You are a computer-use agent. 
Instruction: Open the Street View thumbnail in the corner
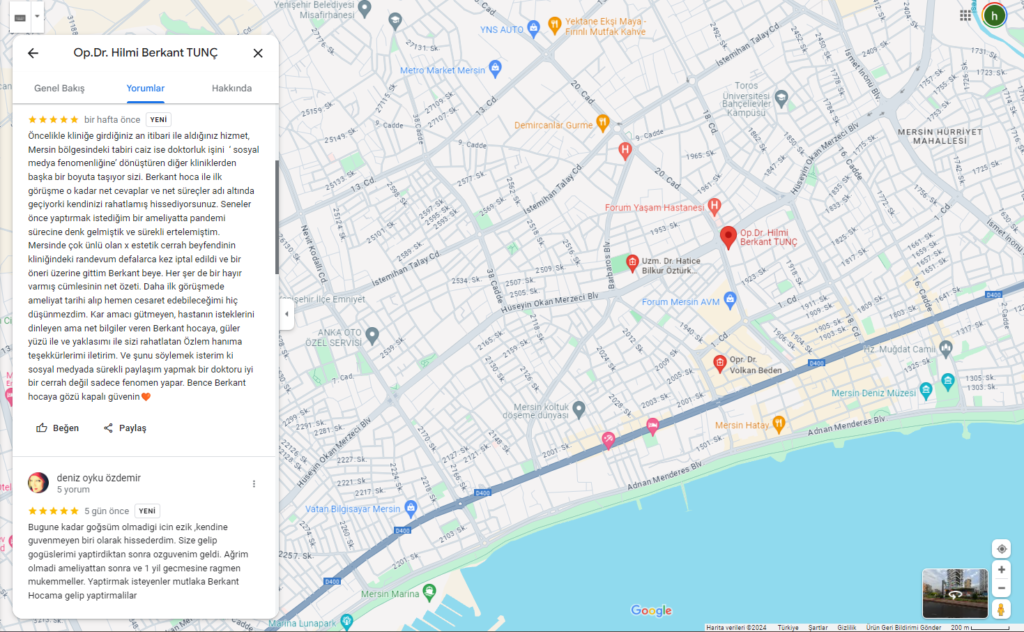point(954,593)
